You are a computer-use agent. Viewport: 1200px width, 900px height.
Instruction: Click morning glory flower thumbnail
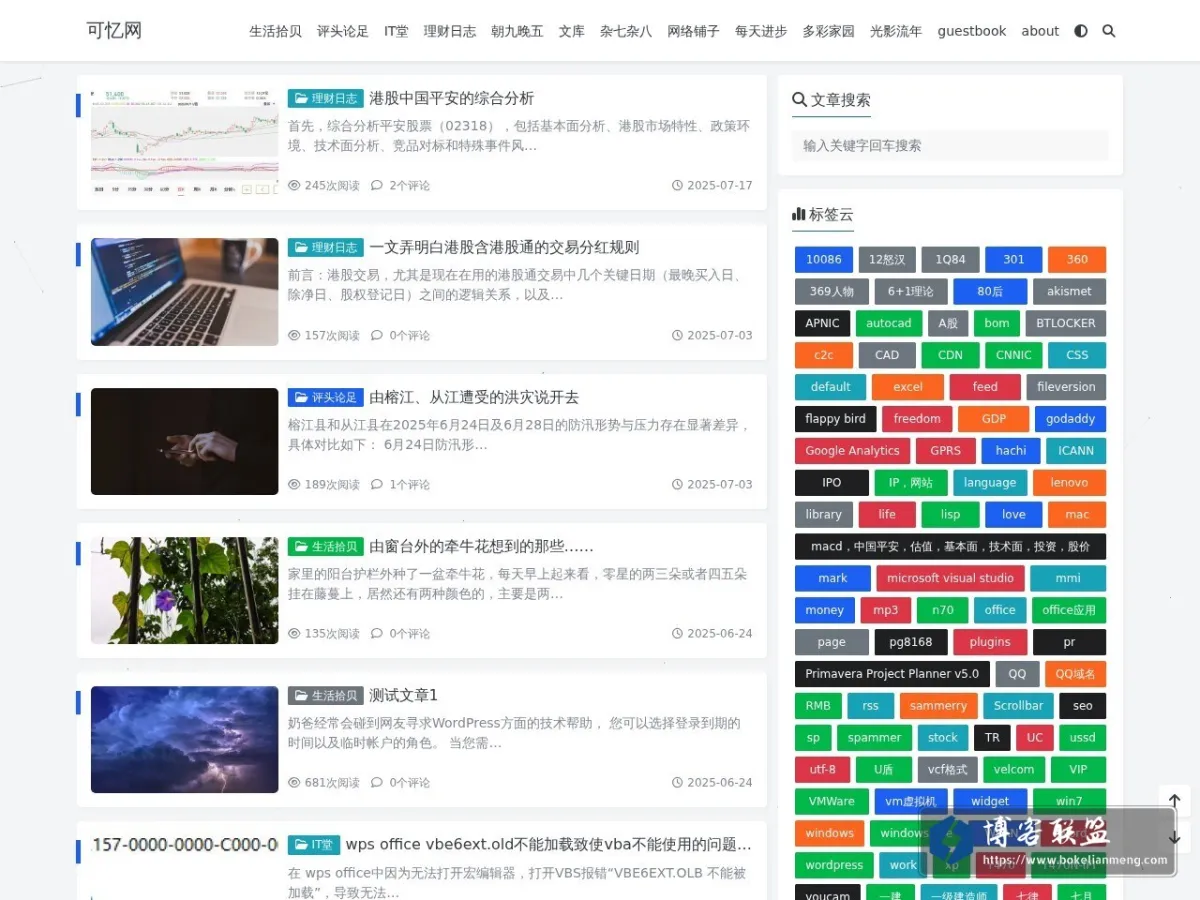click(x=185, y=590)
